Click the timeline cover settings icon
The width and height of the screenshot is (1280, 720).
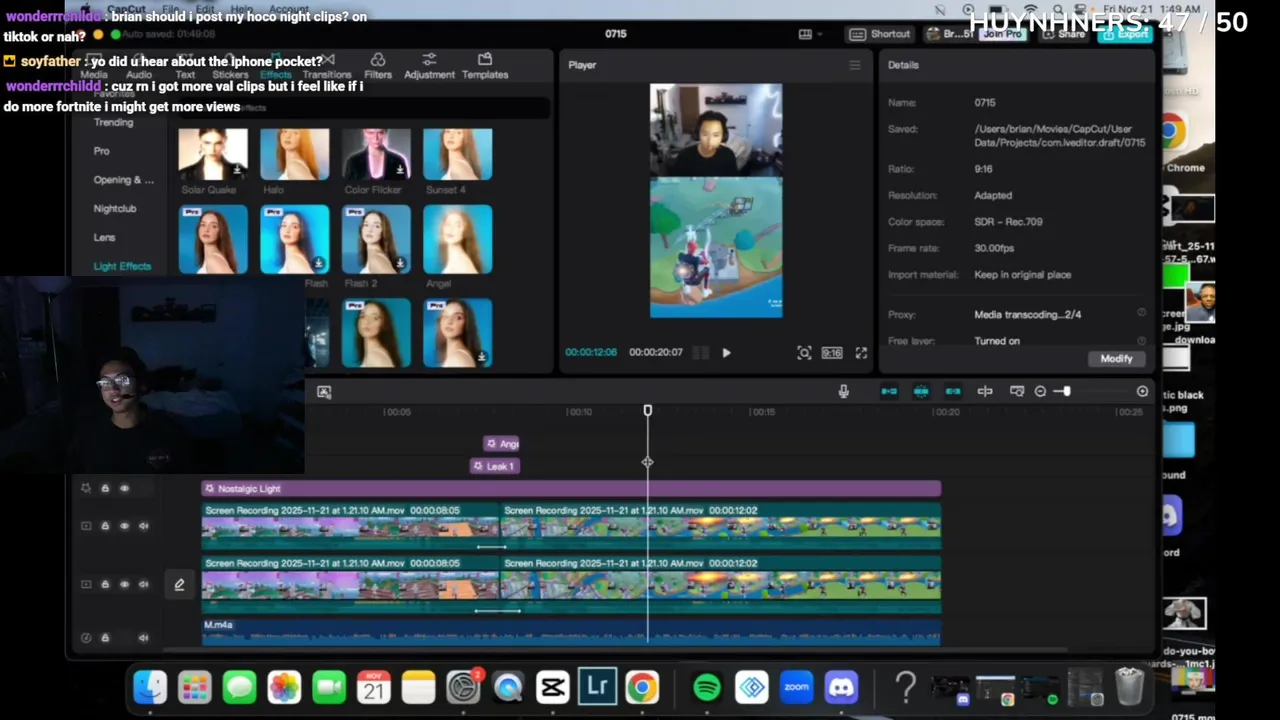[x=1017, y=391]
